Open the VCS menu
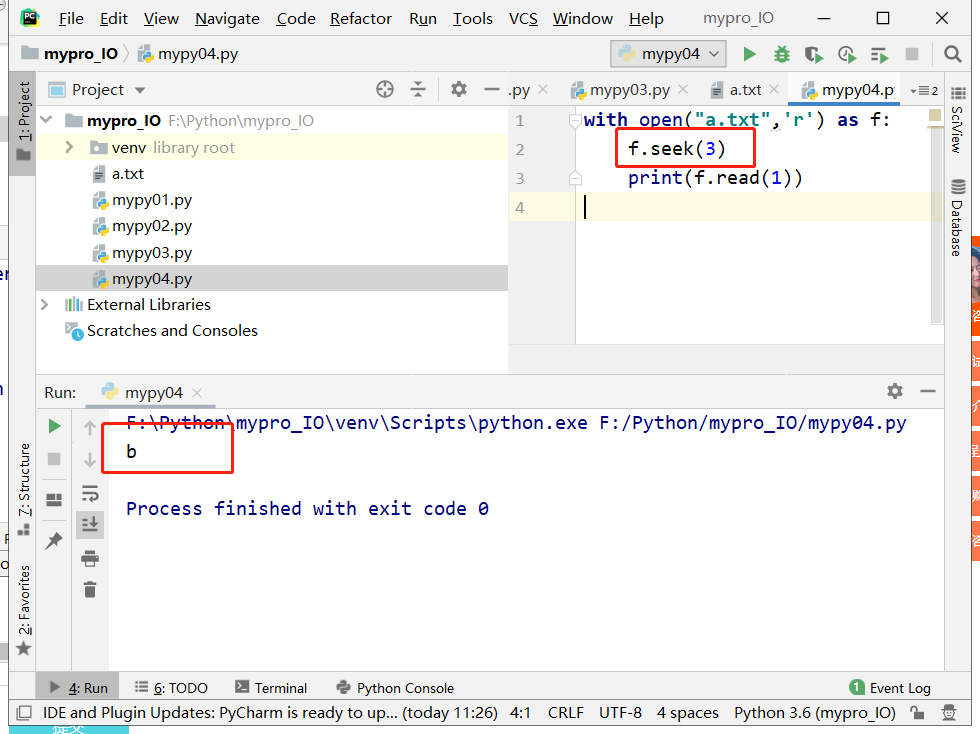The width and height of the screenshot is (980, 734). 523,19
